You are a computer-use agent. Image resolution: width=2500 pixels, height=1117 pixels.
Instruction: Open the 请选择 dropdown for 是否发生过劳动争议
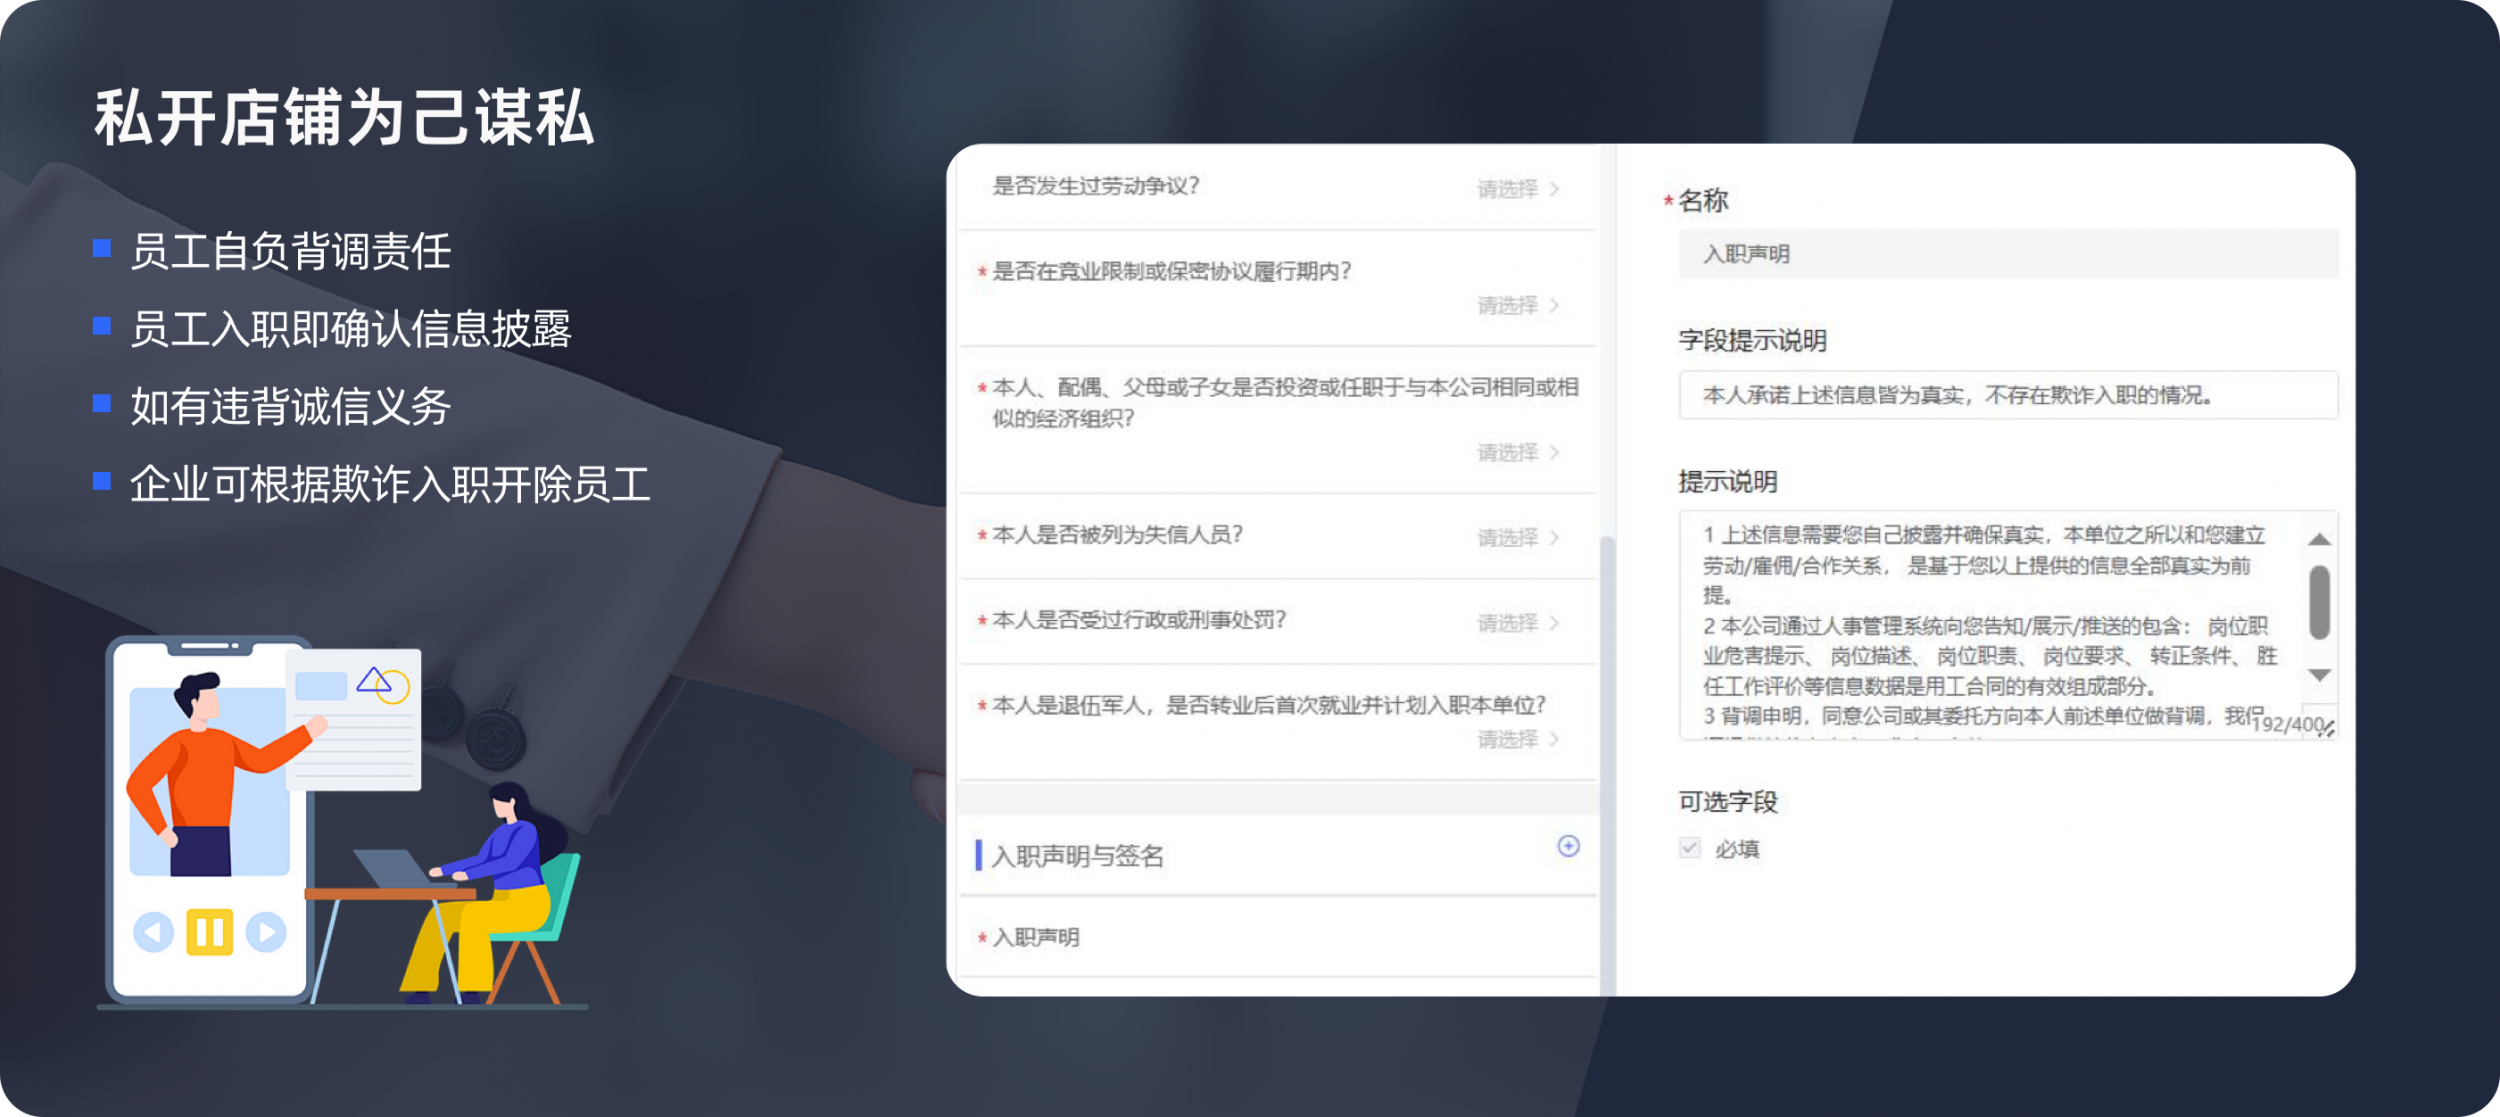(1518, 188)
